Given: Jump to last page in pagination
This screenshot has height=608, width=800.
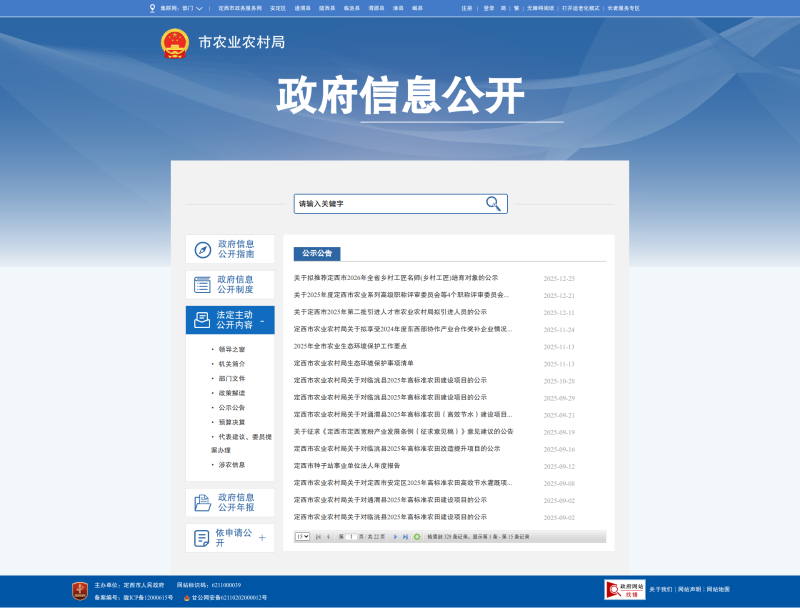Looking at the screenshot, I should coord(405,537).
